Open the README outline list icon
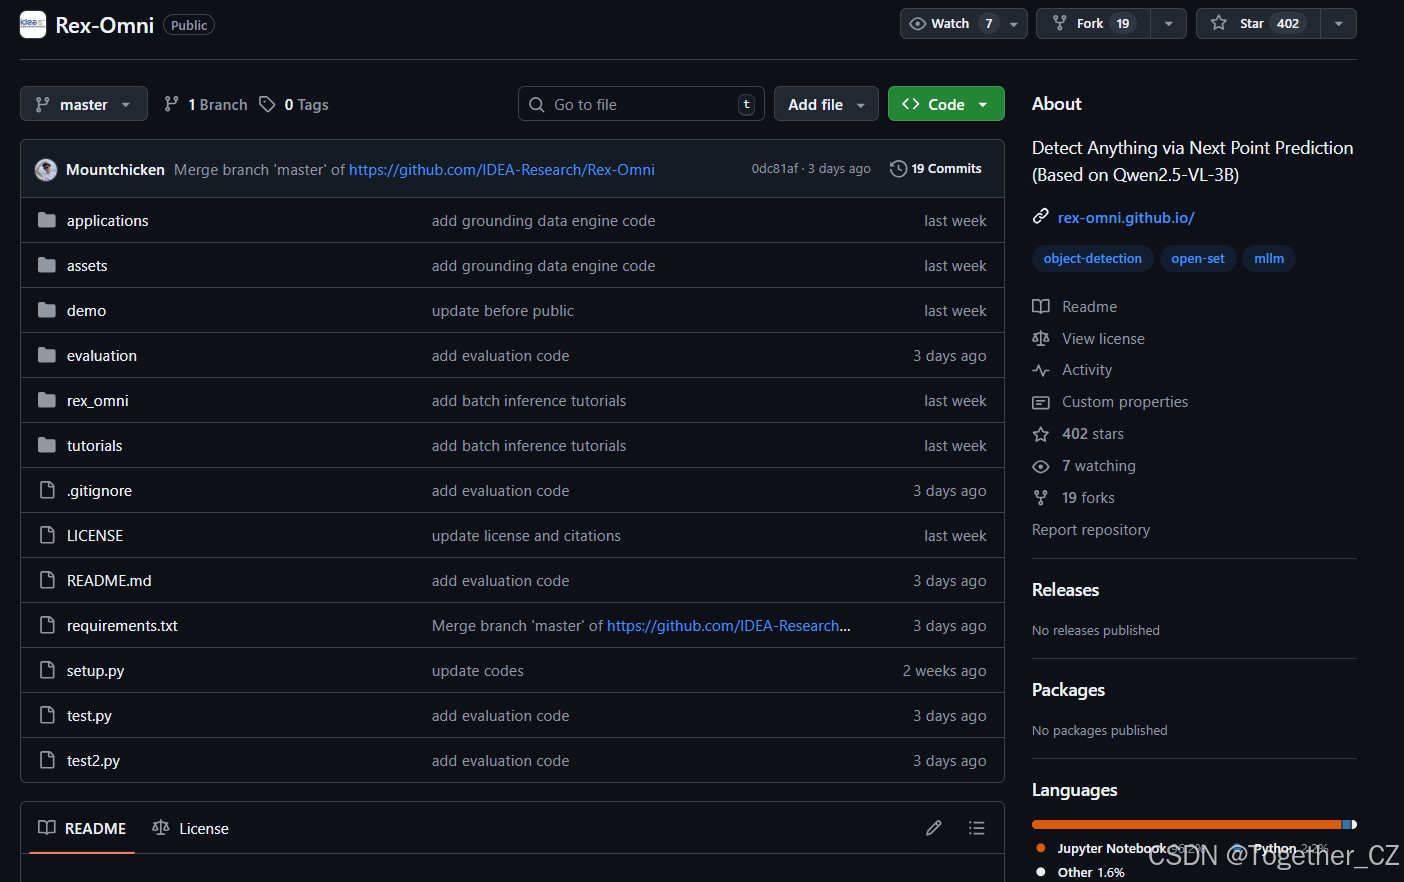The height and width of the screenshot is (882, 1404). [977, 828]
